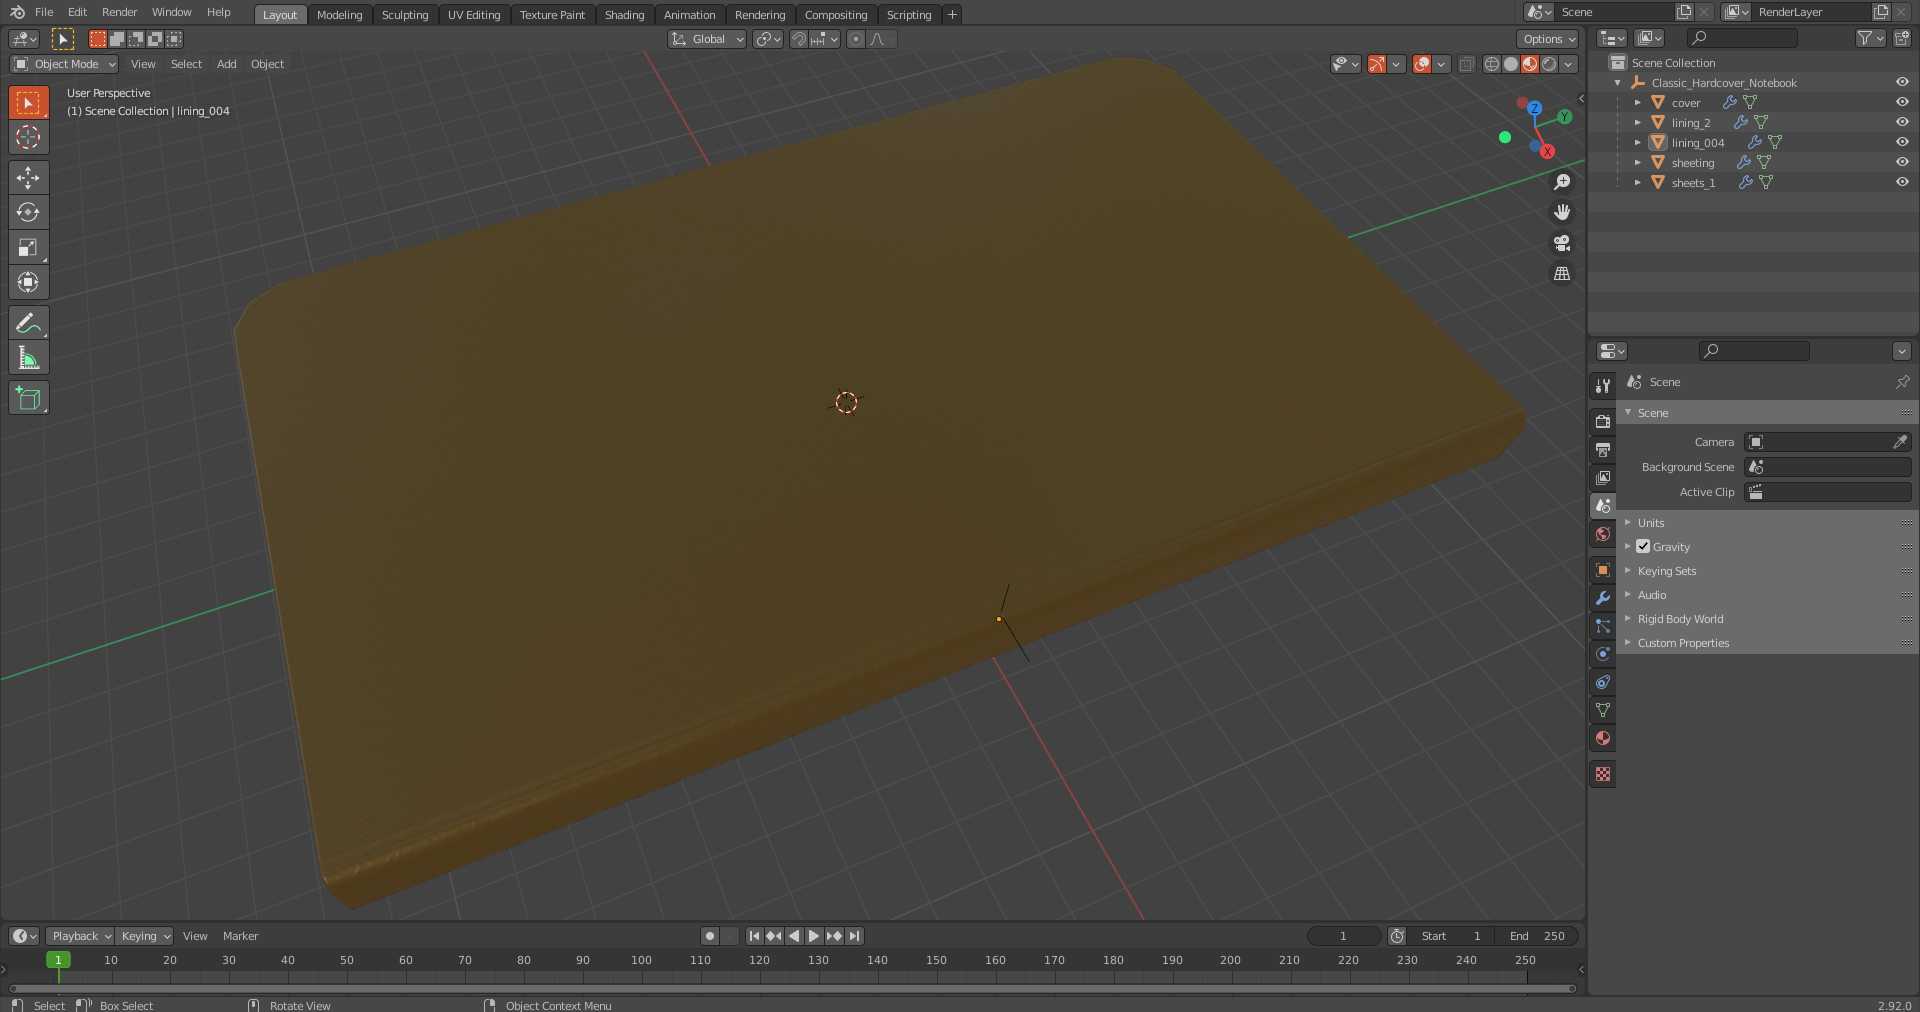Hide the lining_004 object in outliner

pos(1902,142)
